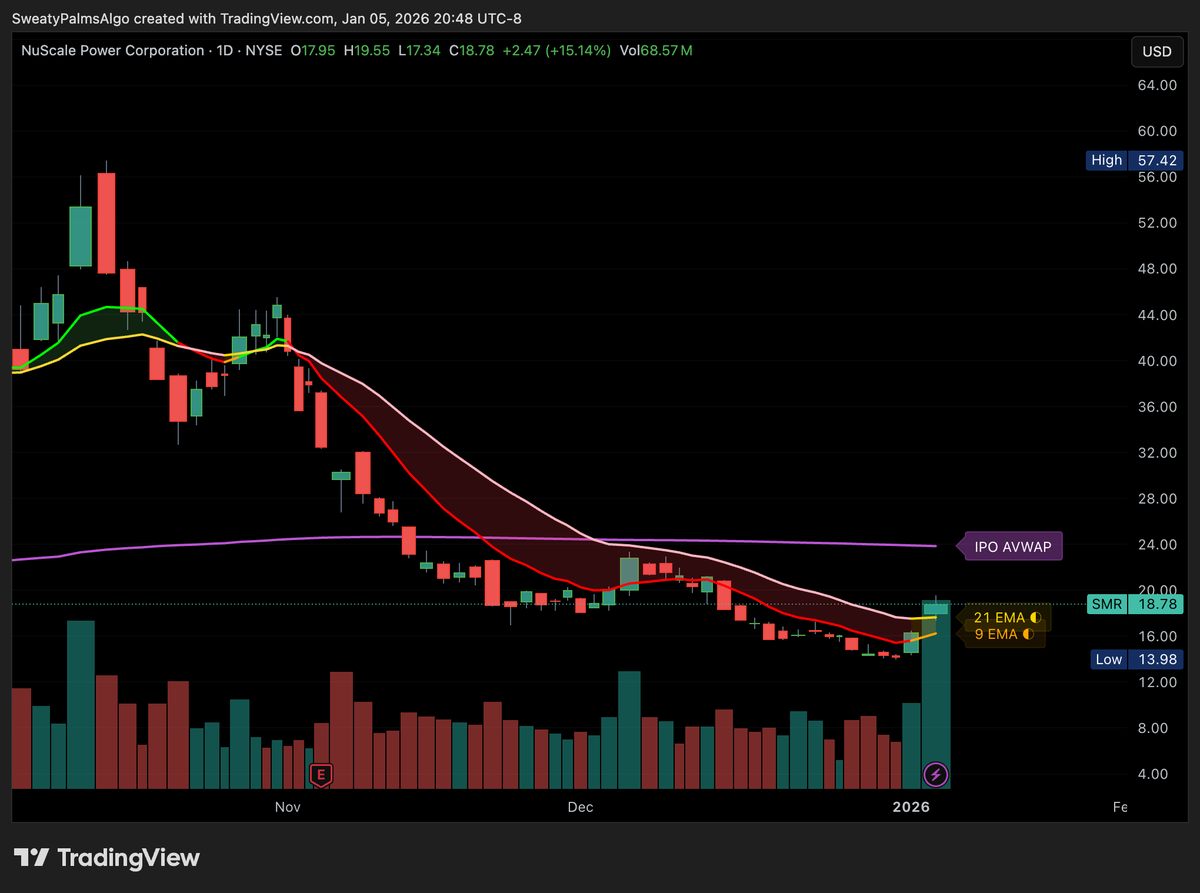Click the 2026 date axis label
1200x893 pixels.
click(x=912, y=806)
